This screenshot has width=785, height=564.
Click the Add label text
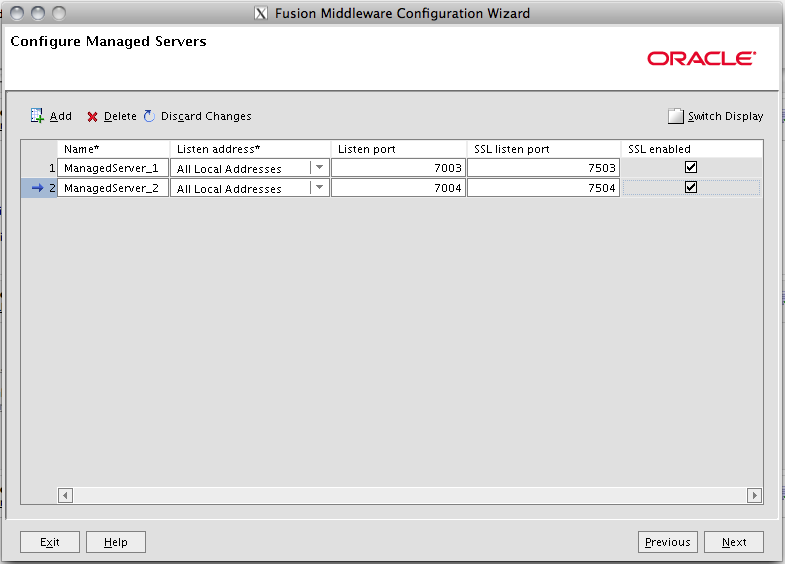(61, 116)
